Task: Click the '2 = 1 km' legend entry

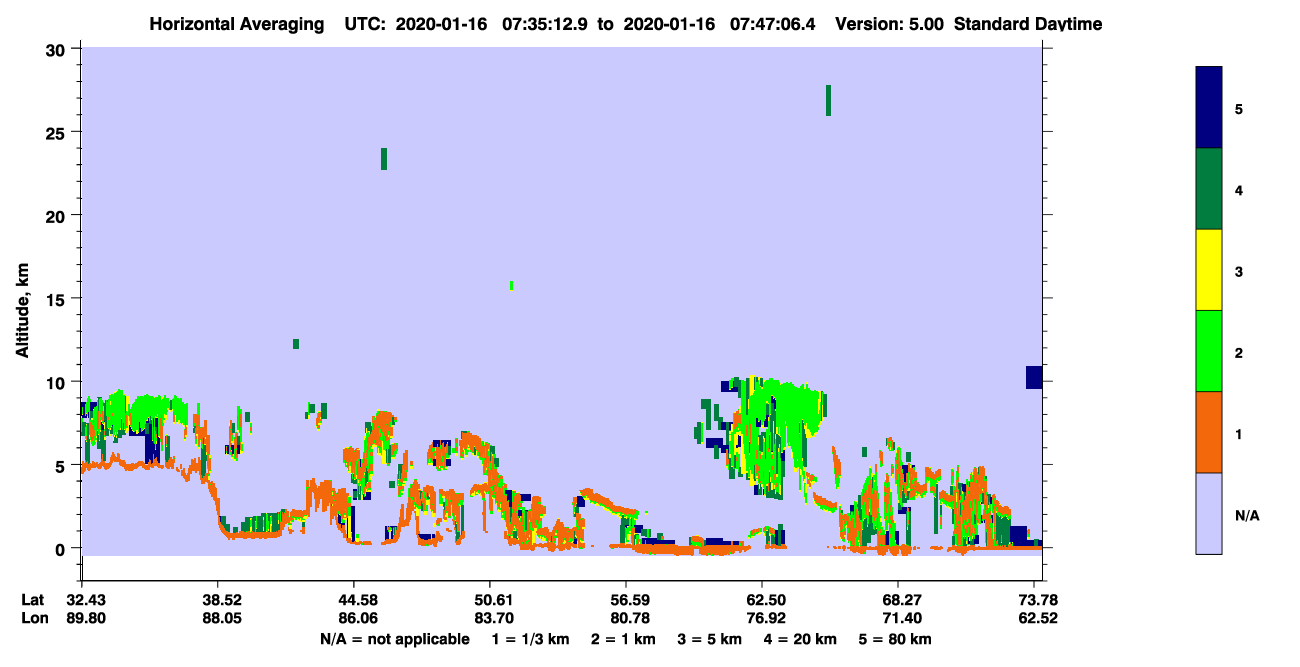Action: tap(623, 639)
